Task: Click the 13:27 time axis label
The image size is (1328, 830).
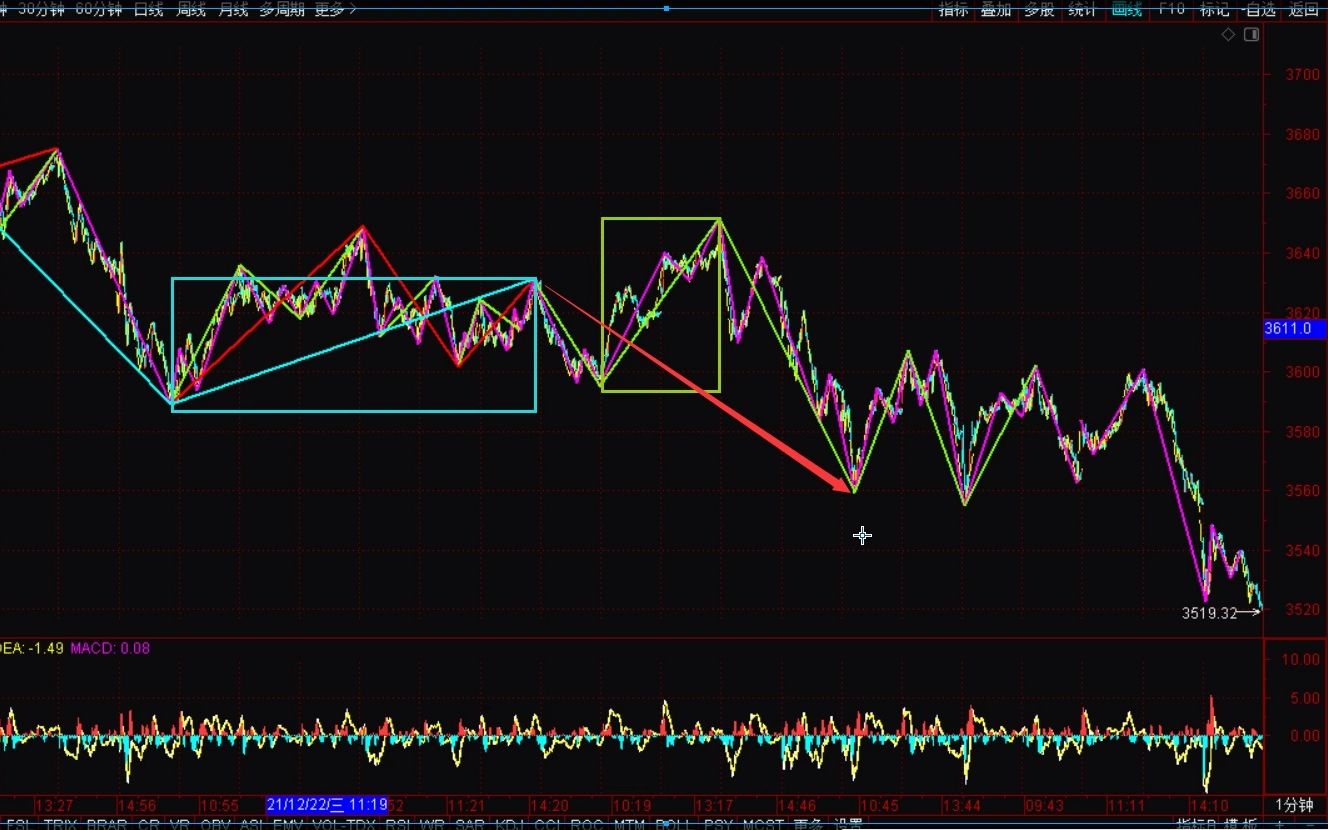Action: (x=54, y=805)
